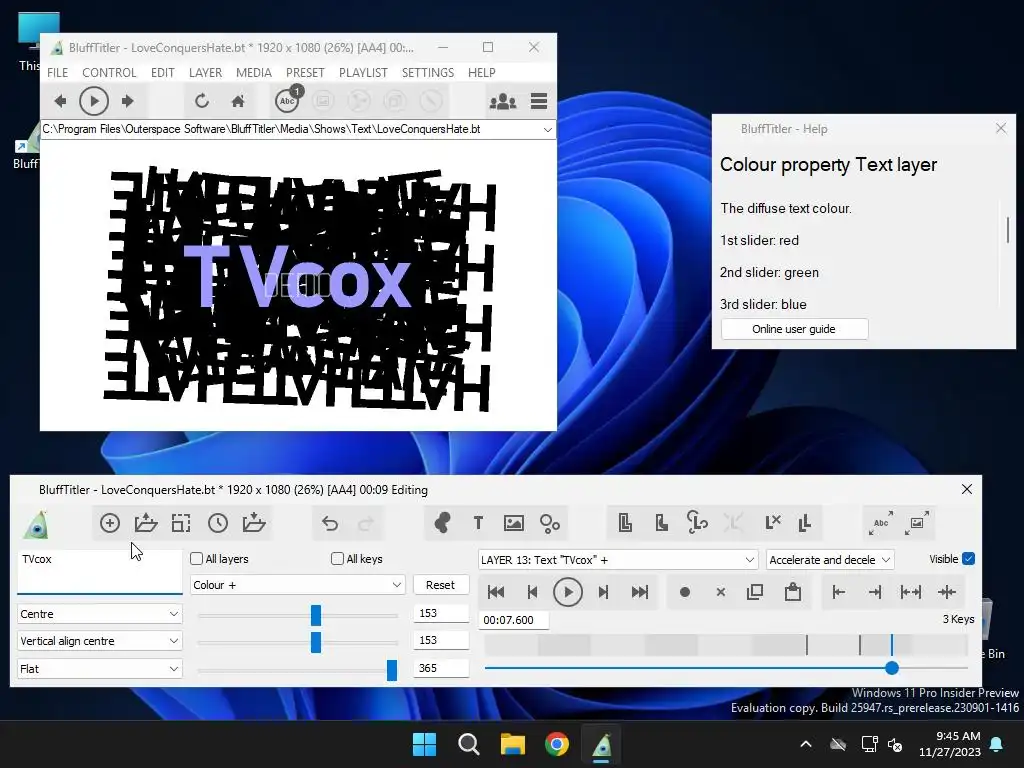Click the second layer page icon
The height and width of the screenshot is (768, 1024).
[662, 523]
